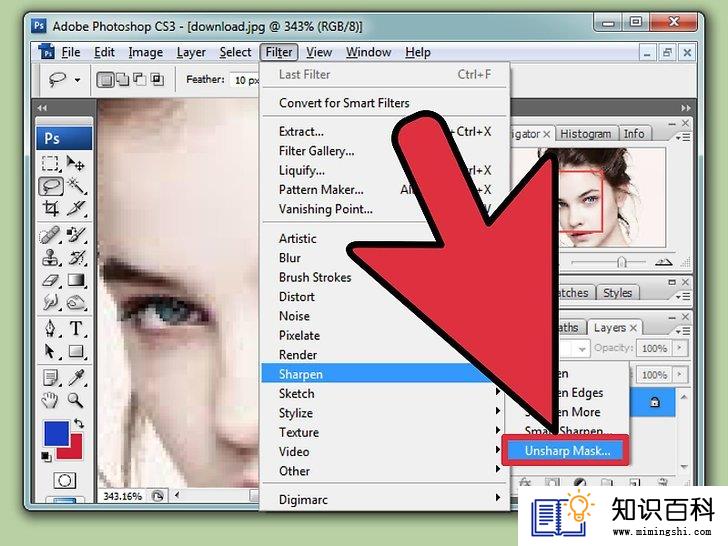Image resolution: width=728 pixels, height=546 pixels.
Task: Select the Crop tool
Action: coord(50,208)
